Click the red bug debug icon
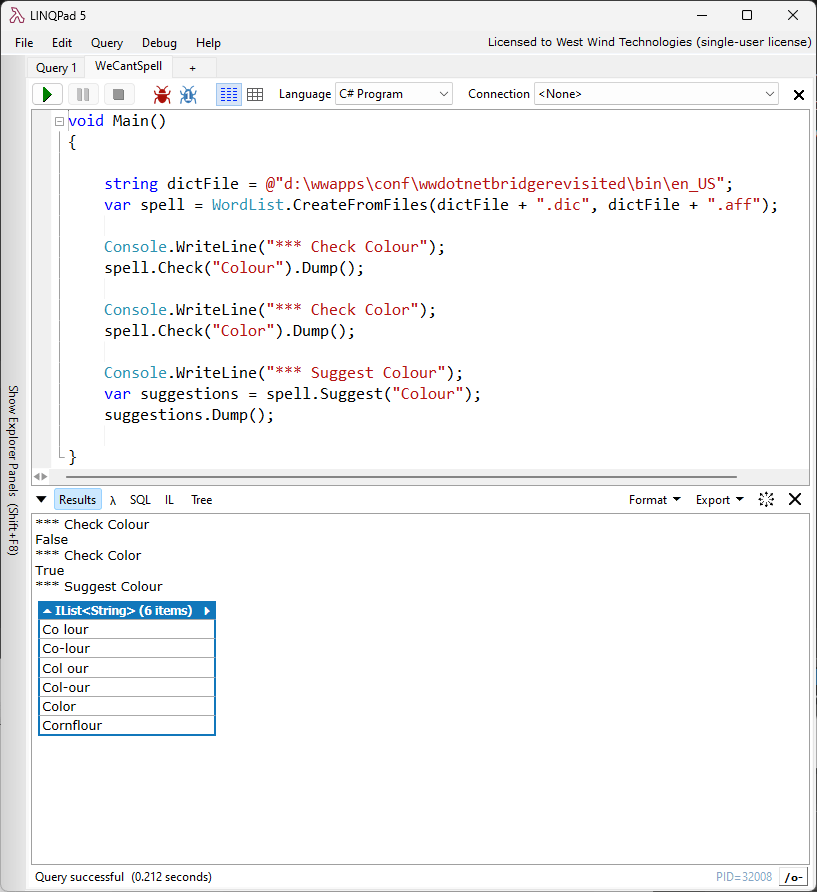Image resolution: width=817 pixels, height=892 pixels. click(x=162, y=94)
